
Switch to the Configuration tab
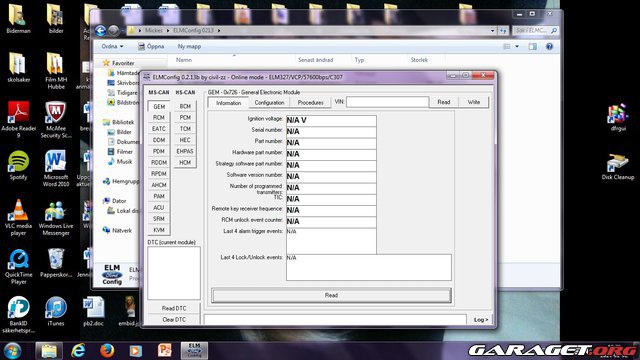tap(269, 103)
